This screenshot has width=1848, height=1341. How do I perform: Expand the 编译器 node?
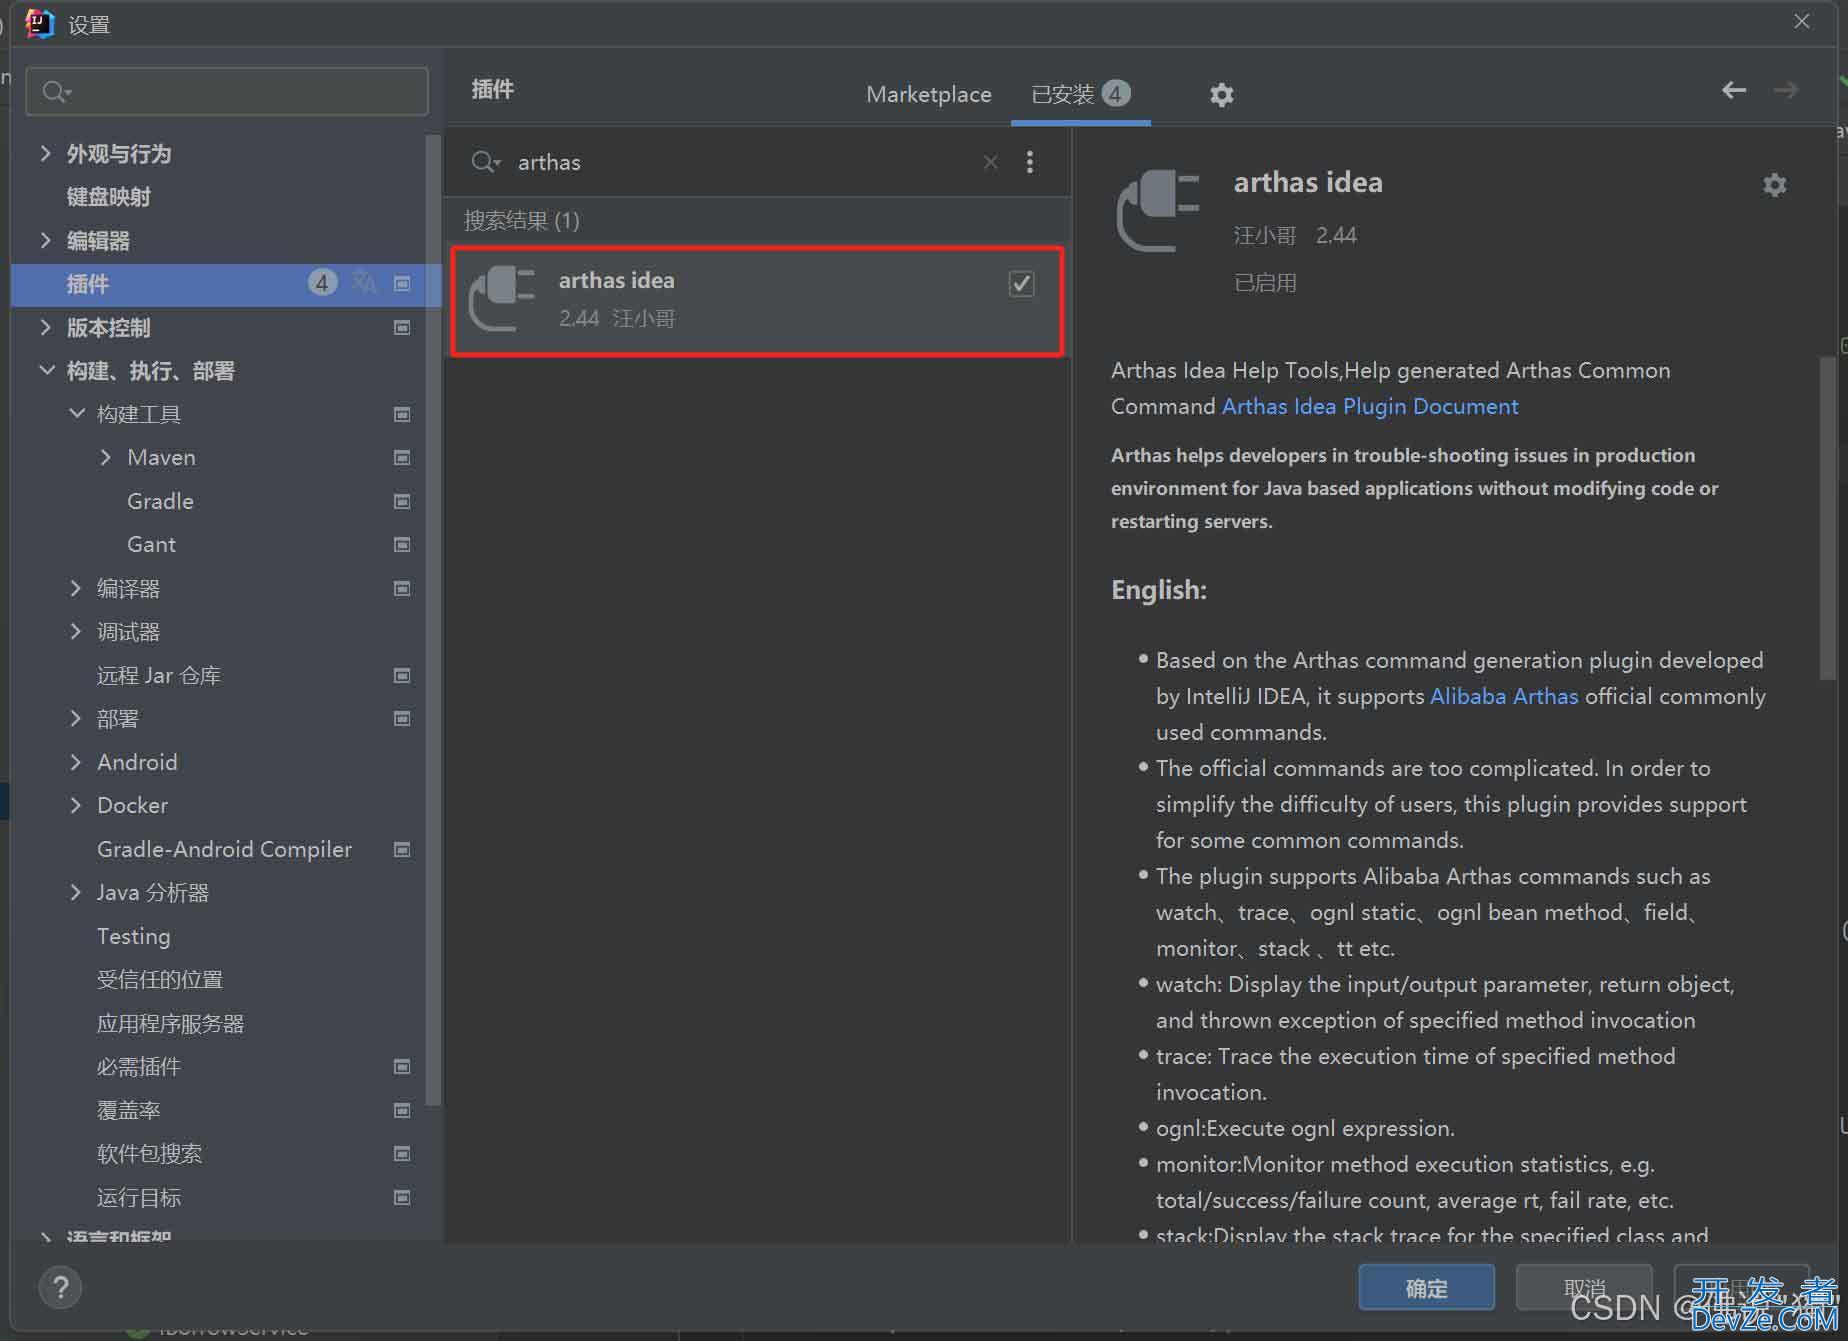click(75, 589)
